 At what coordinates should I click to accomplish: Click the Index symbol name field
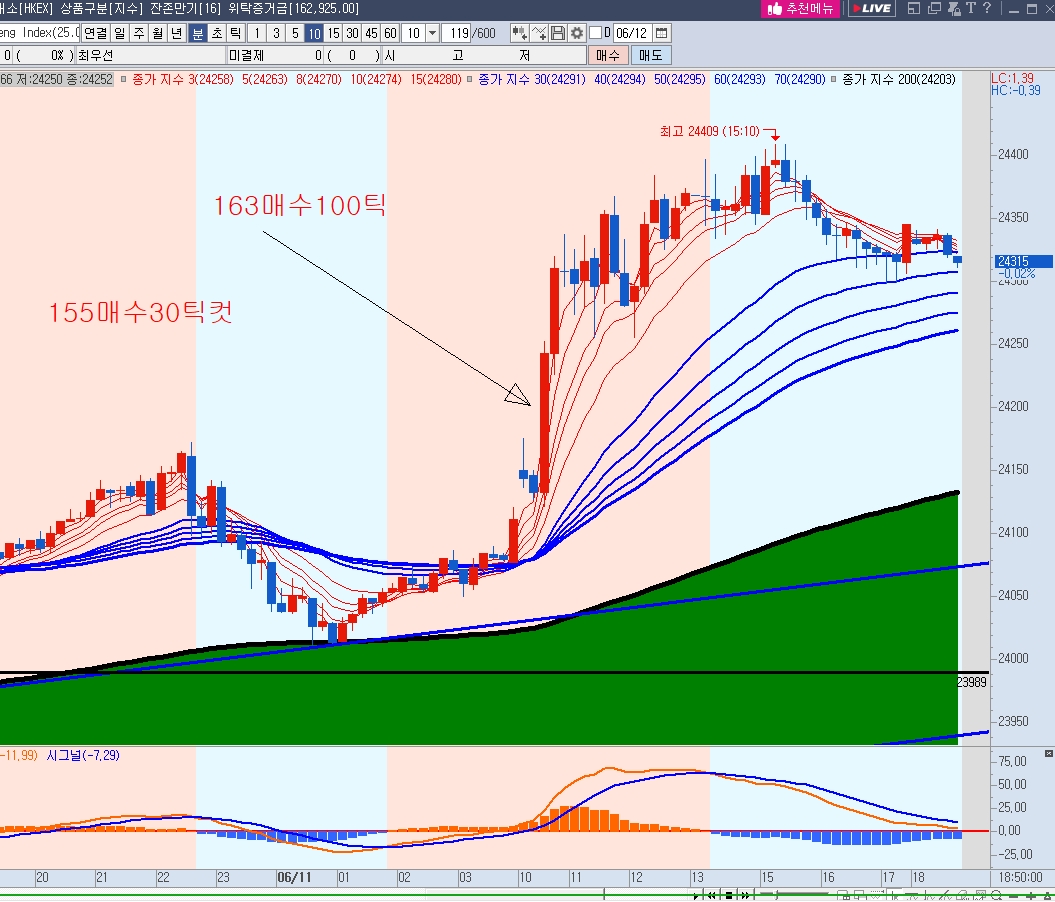(x=39, y=33)
